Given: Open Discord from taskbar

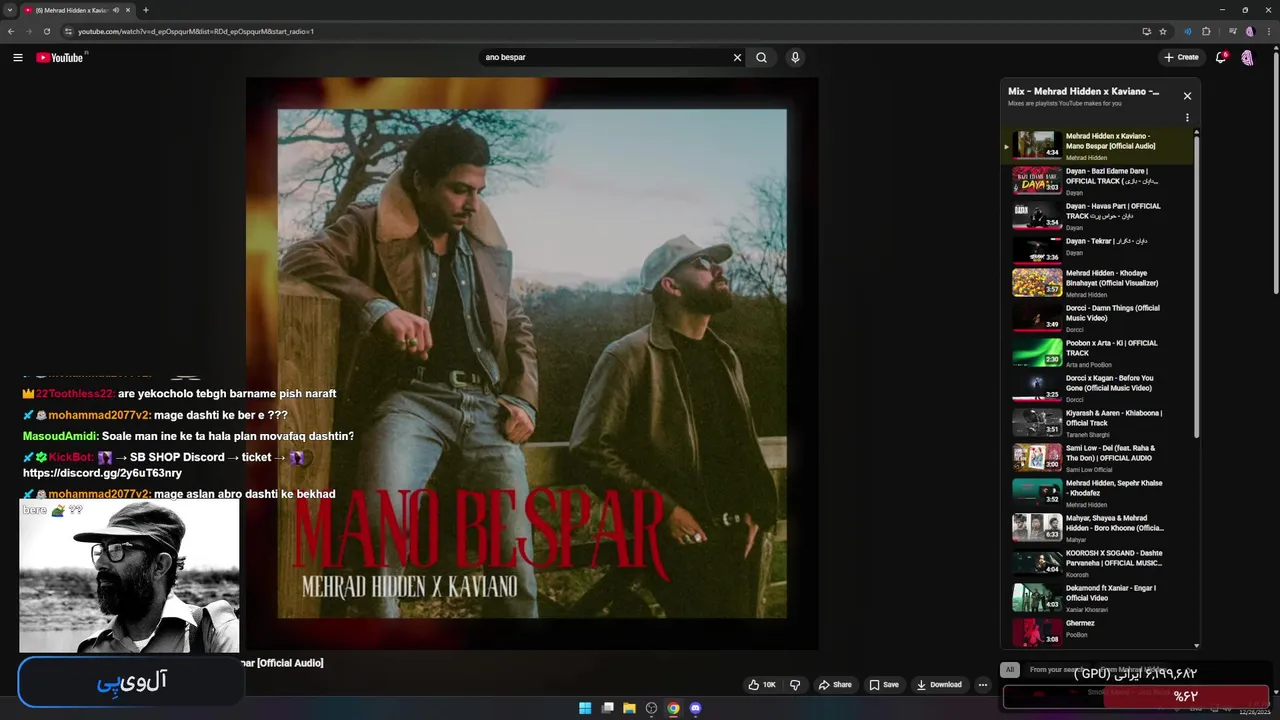Looking at the screenshot, I should click(x=695, y=708).
